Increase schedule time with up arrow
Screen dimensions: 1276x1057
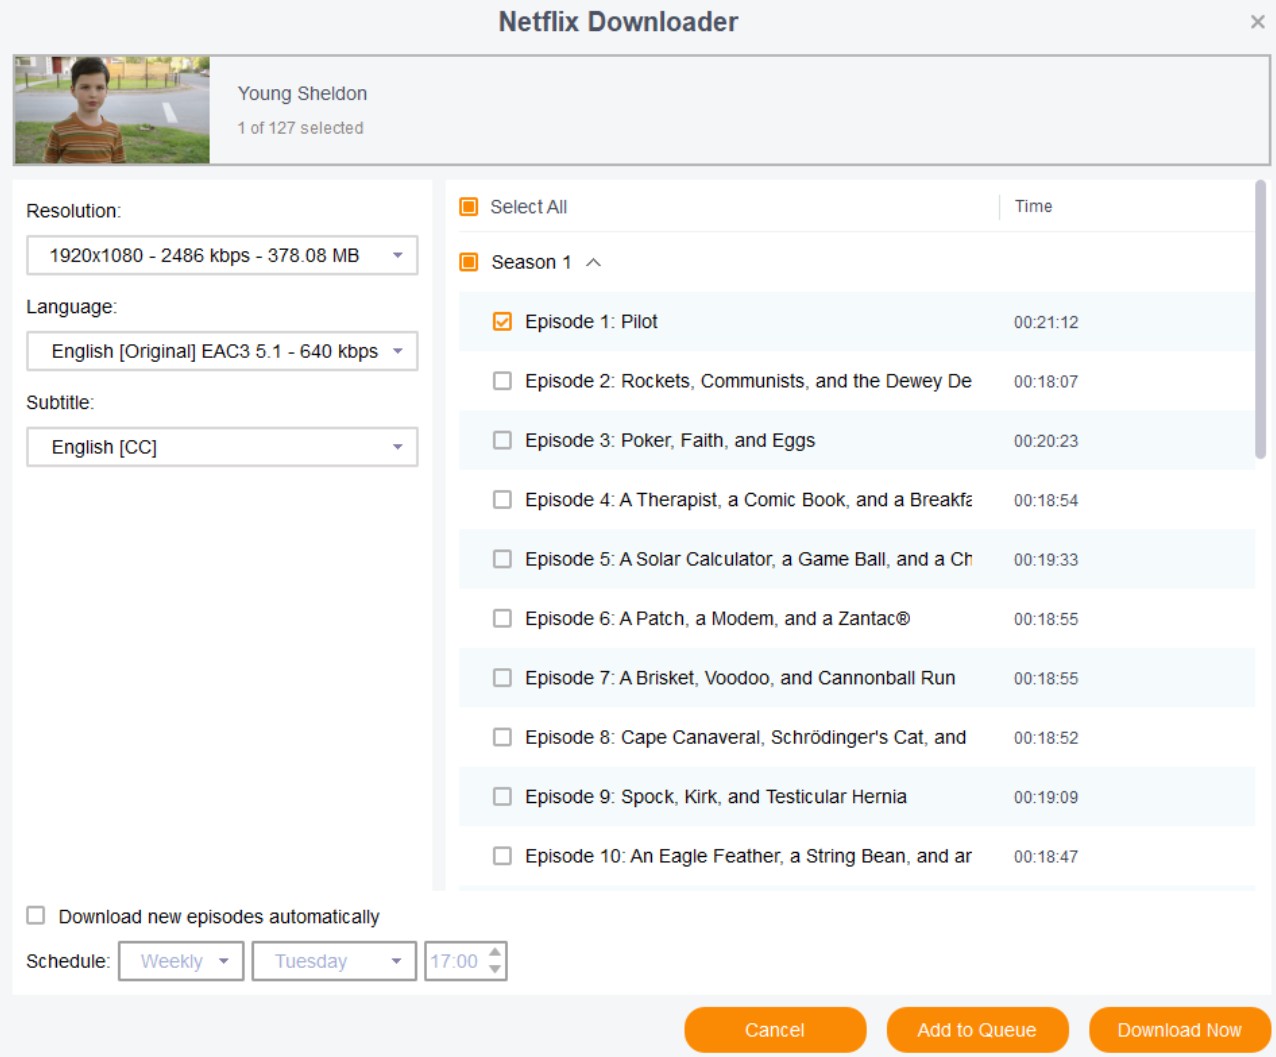[495, 952]
